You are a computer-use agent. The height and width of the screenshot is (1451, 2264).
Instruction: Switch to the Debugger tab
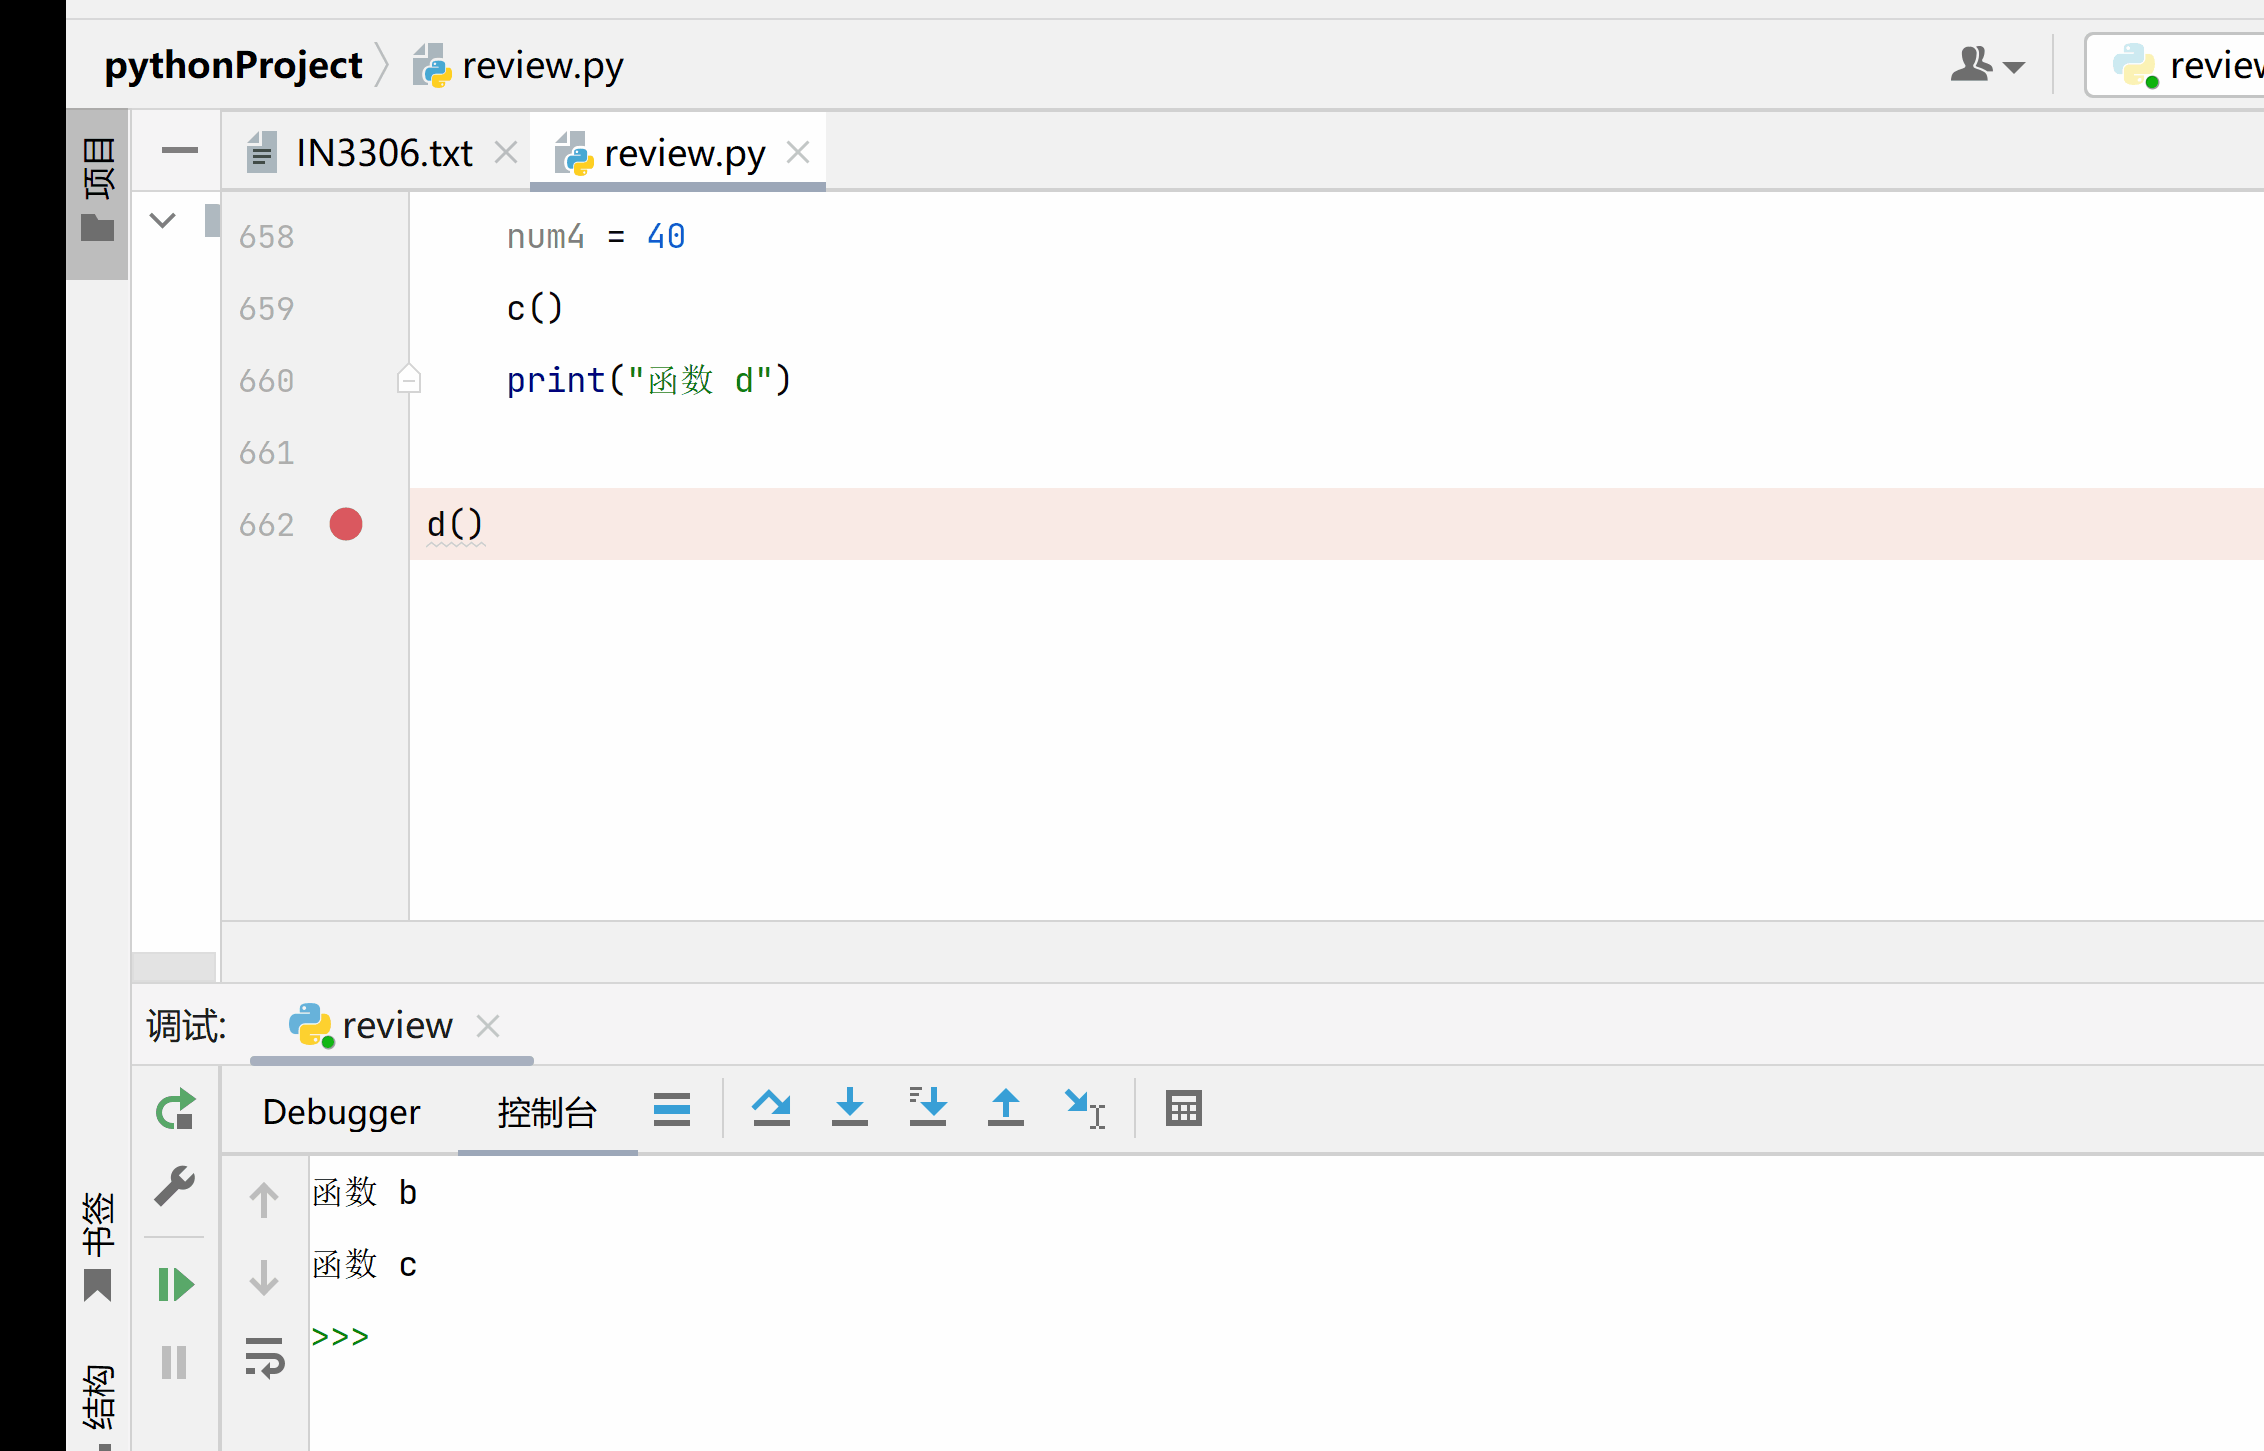click(341, 1112)
